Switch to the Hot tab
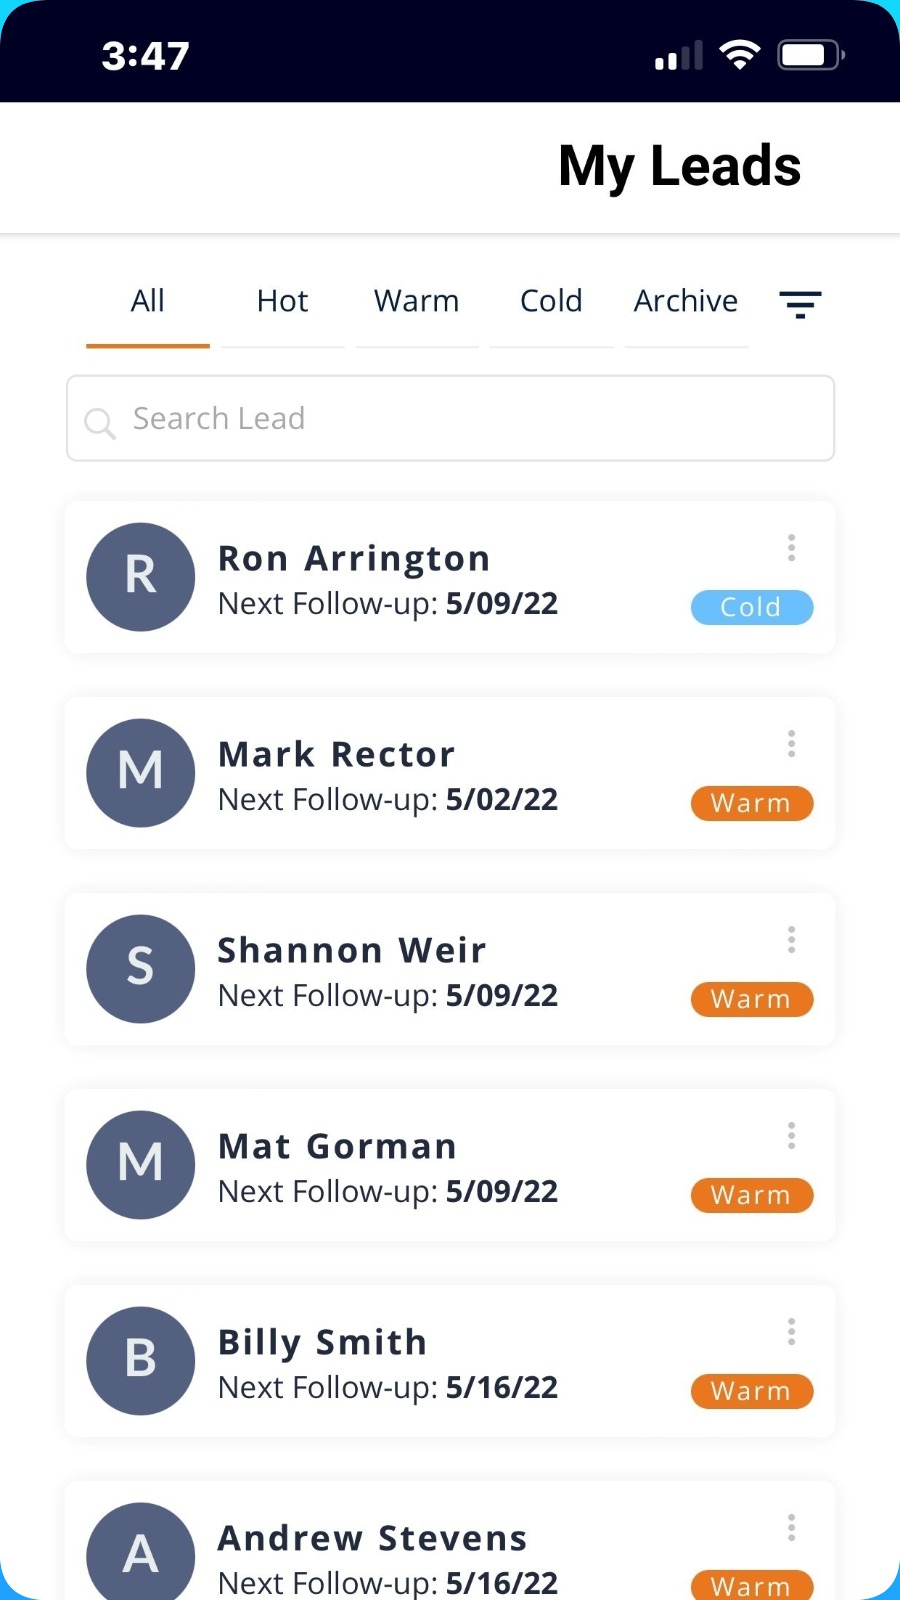900x1600 pixels. [x=283, y=301]
